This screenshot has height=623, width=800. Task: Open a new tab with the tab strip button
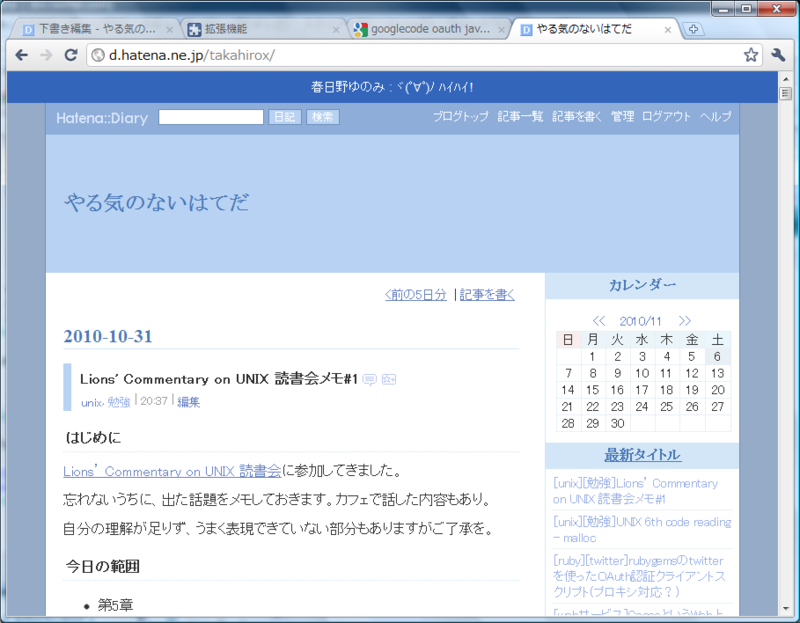click(x=694, y=28)
